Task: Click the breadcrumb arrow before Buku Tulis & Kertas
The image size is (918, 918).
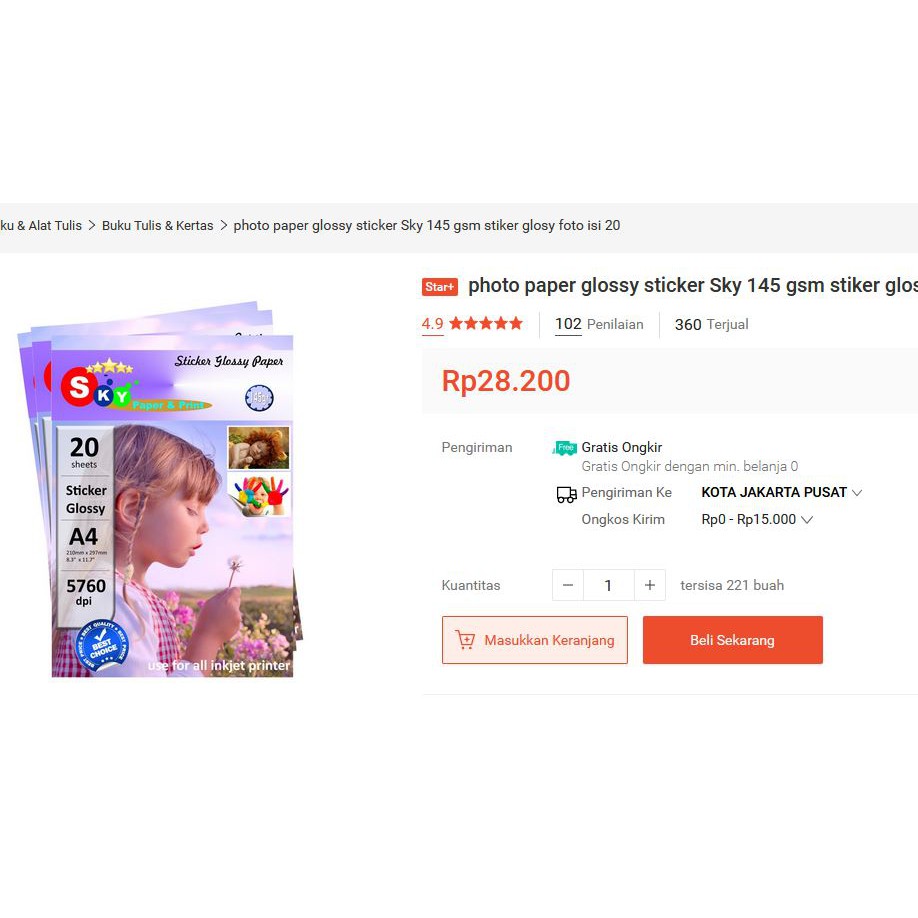Action: click(x=92, y=225)
